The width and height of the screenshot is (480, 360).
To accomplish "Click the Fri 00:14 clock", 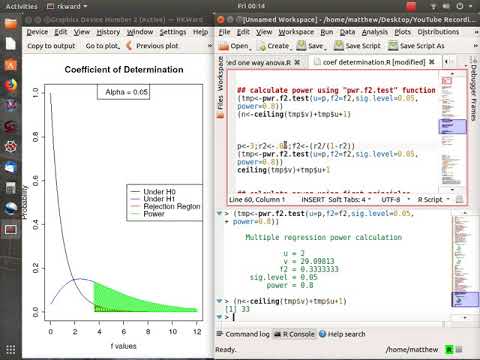I will pos(251,6).
